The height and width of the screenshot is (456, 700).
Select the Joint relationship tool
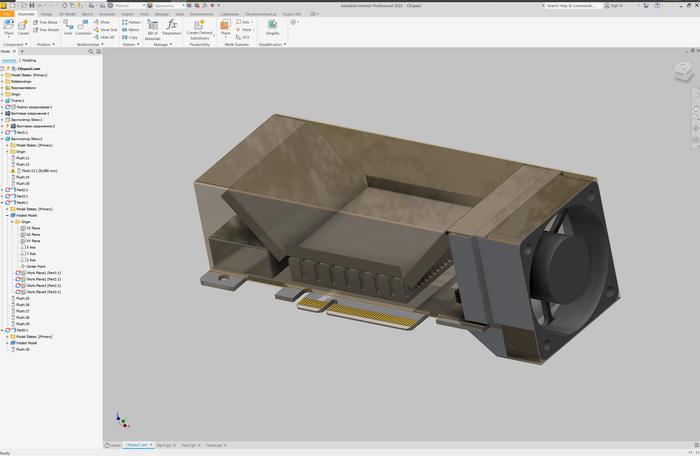click(x=68, y=27)
